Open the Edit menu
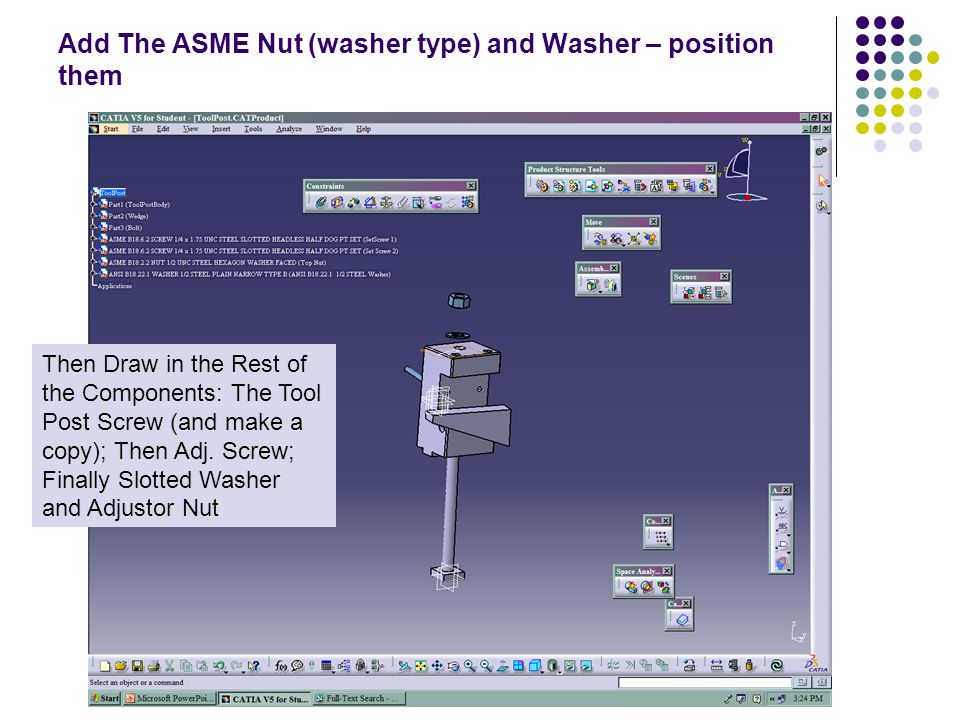Screen dimensions: 960x720 point(163,129)
